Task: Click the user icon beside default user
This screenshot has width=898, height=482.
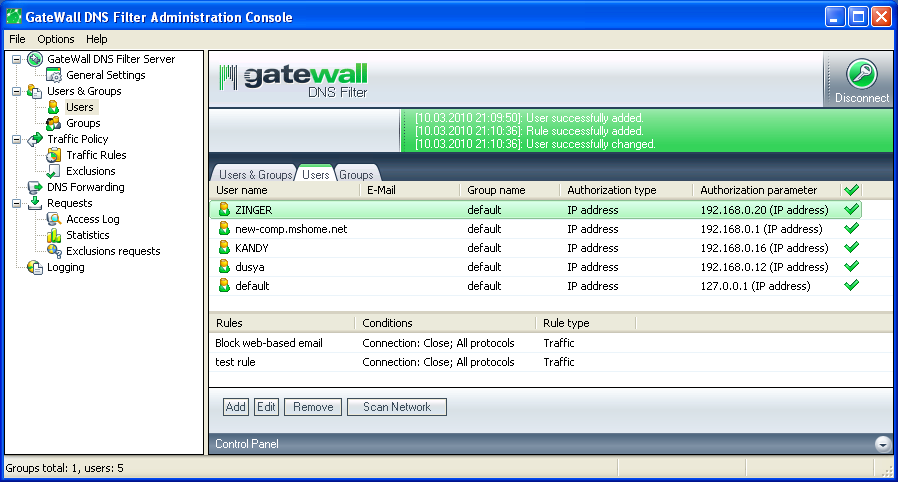Action: [224, 286]
